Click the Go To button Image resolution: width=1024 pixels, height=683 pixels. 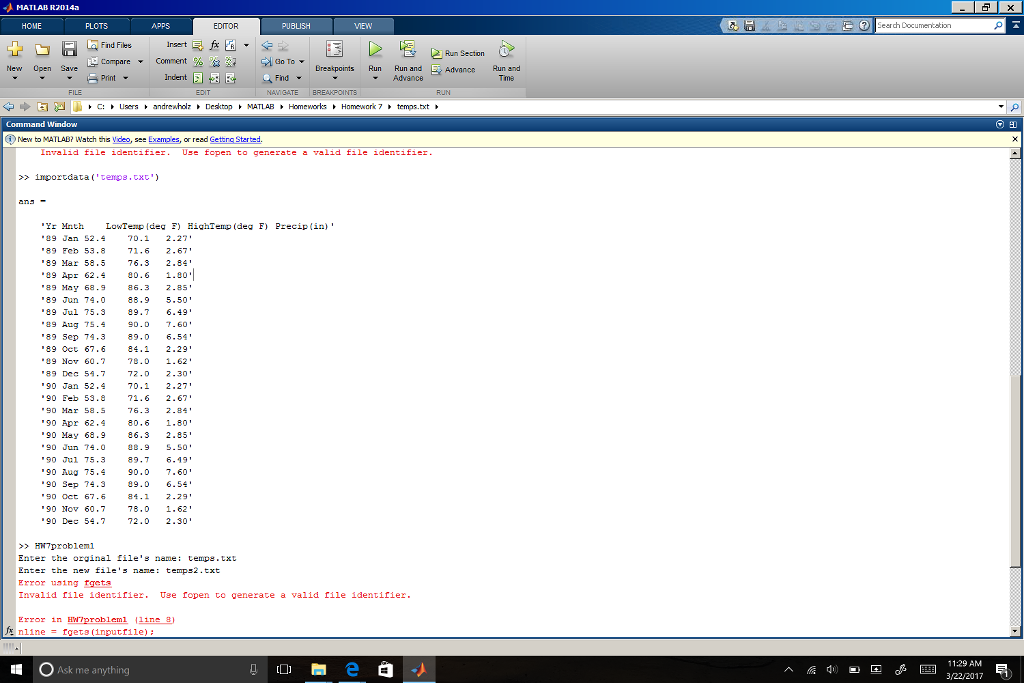click(x=279, y=61)
